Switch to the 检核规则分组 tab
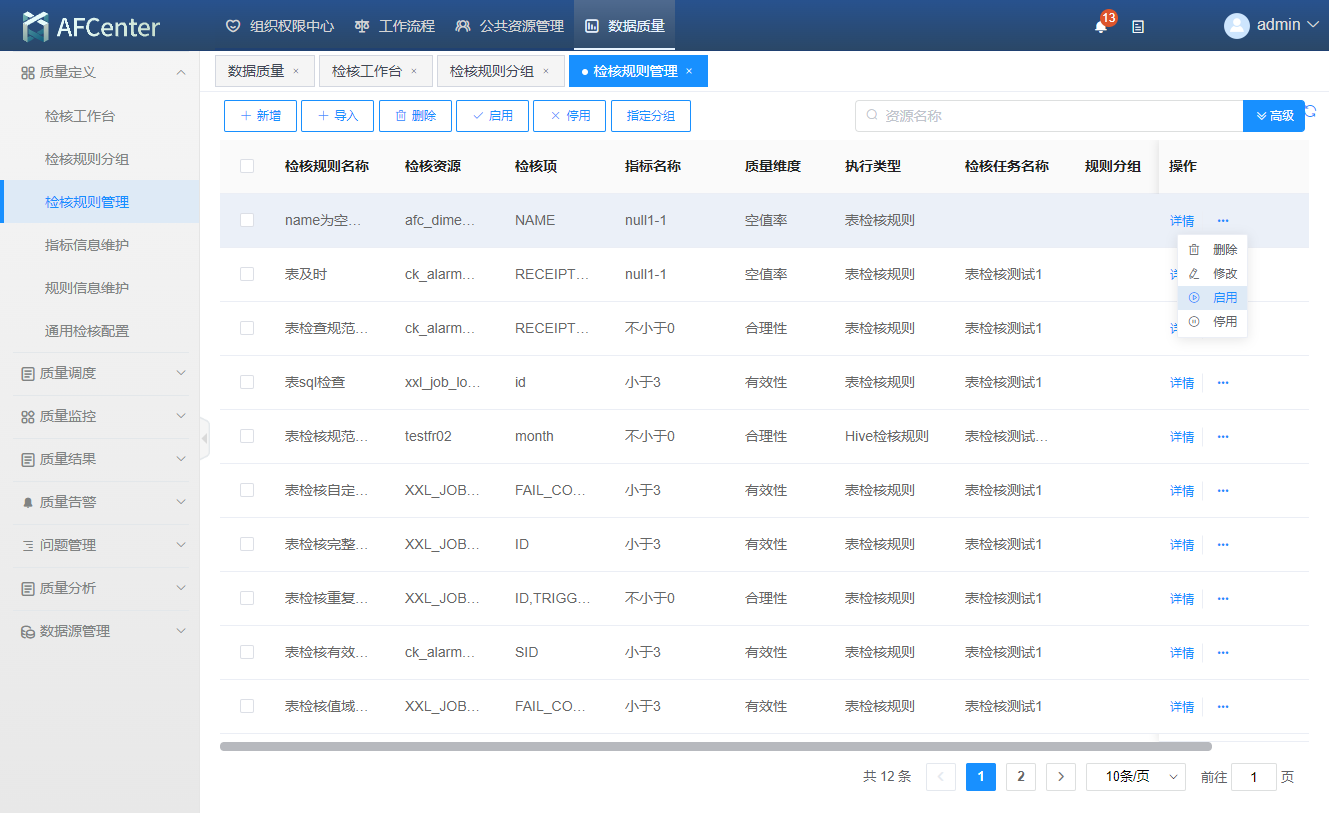Image resolution: width=1329 pixels, height=813 pixels. coord(491,71)
